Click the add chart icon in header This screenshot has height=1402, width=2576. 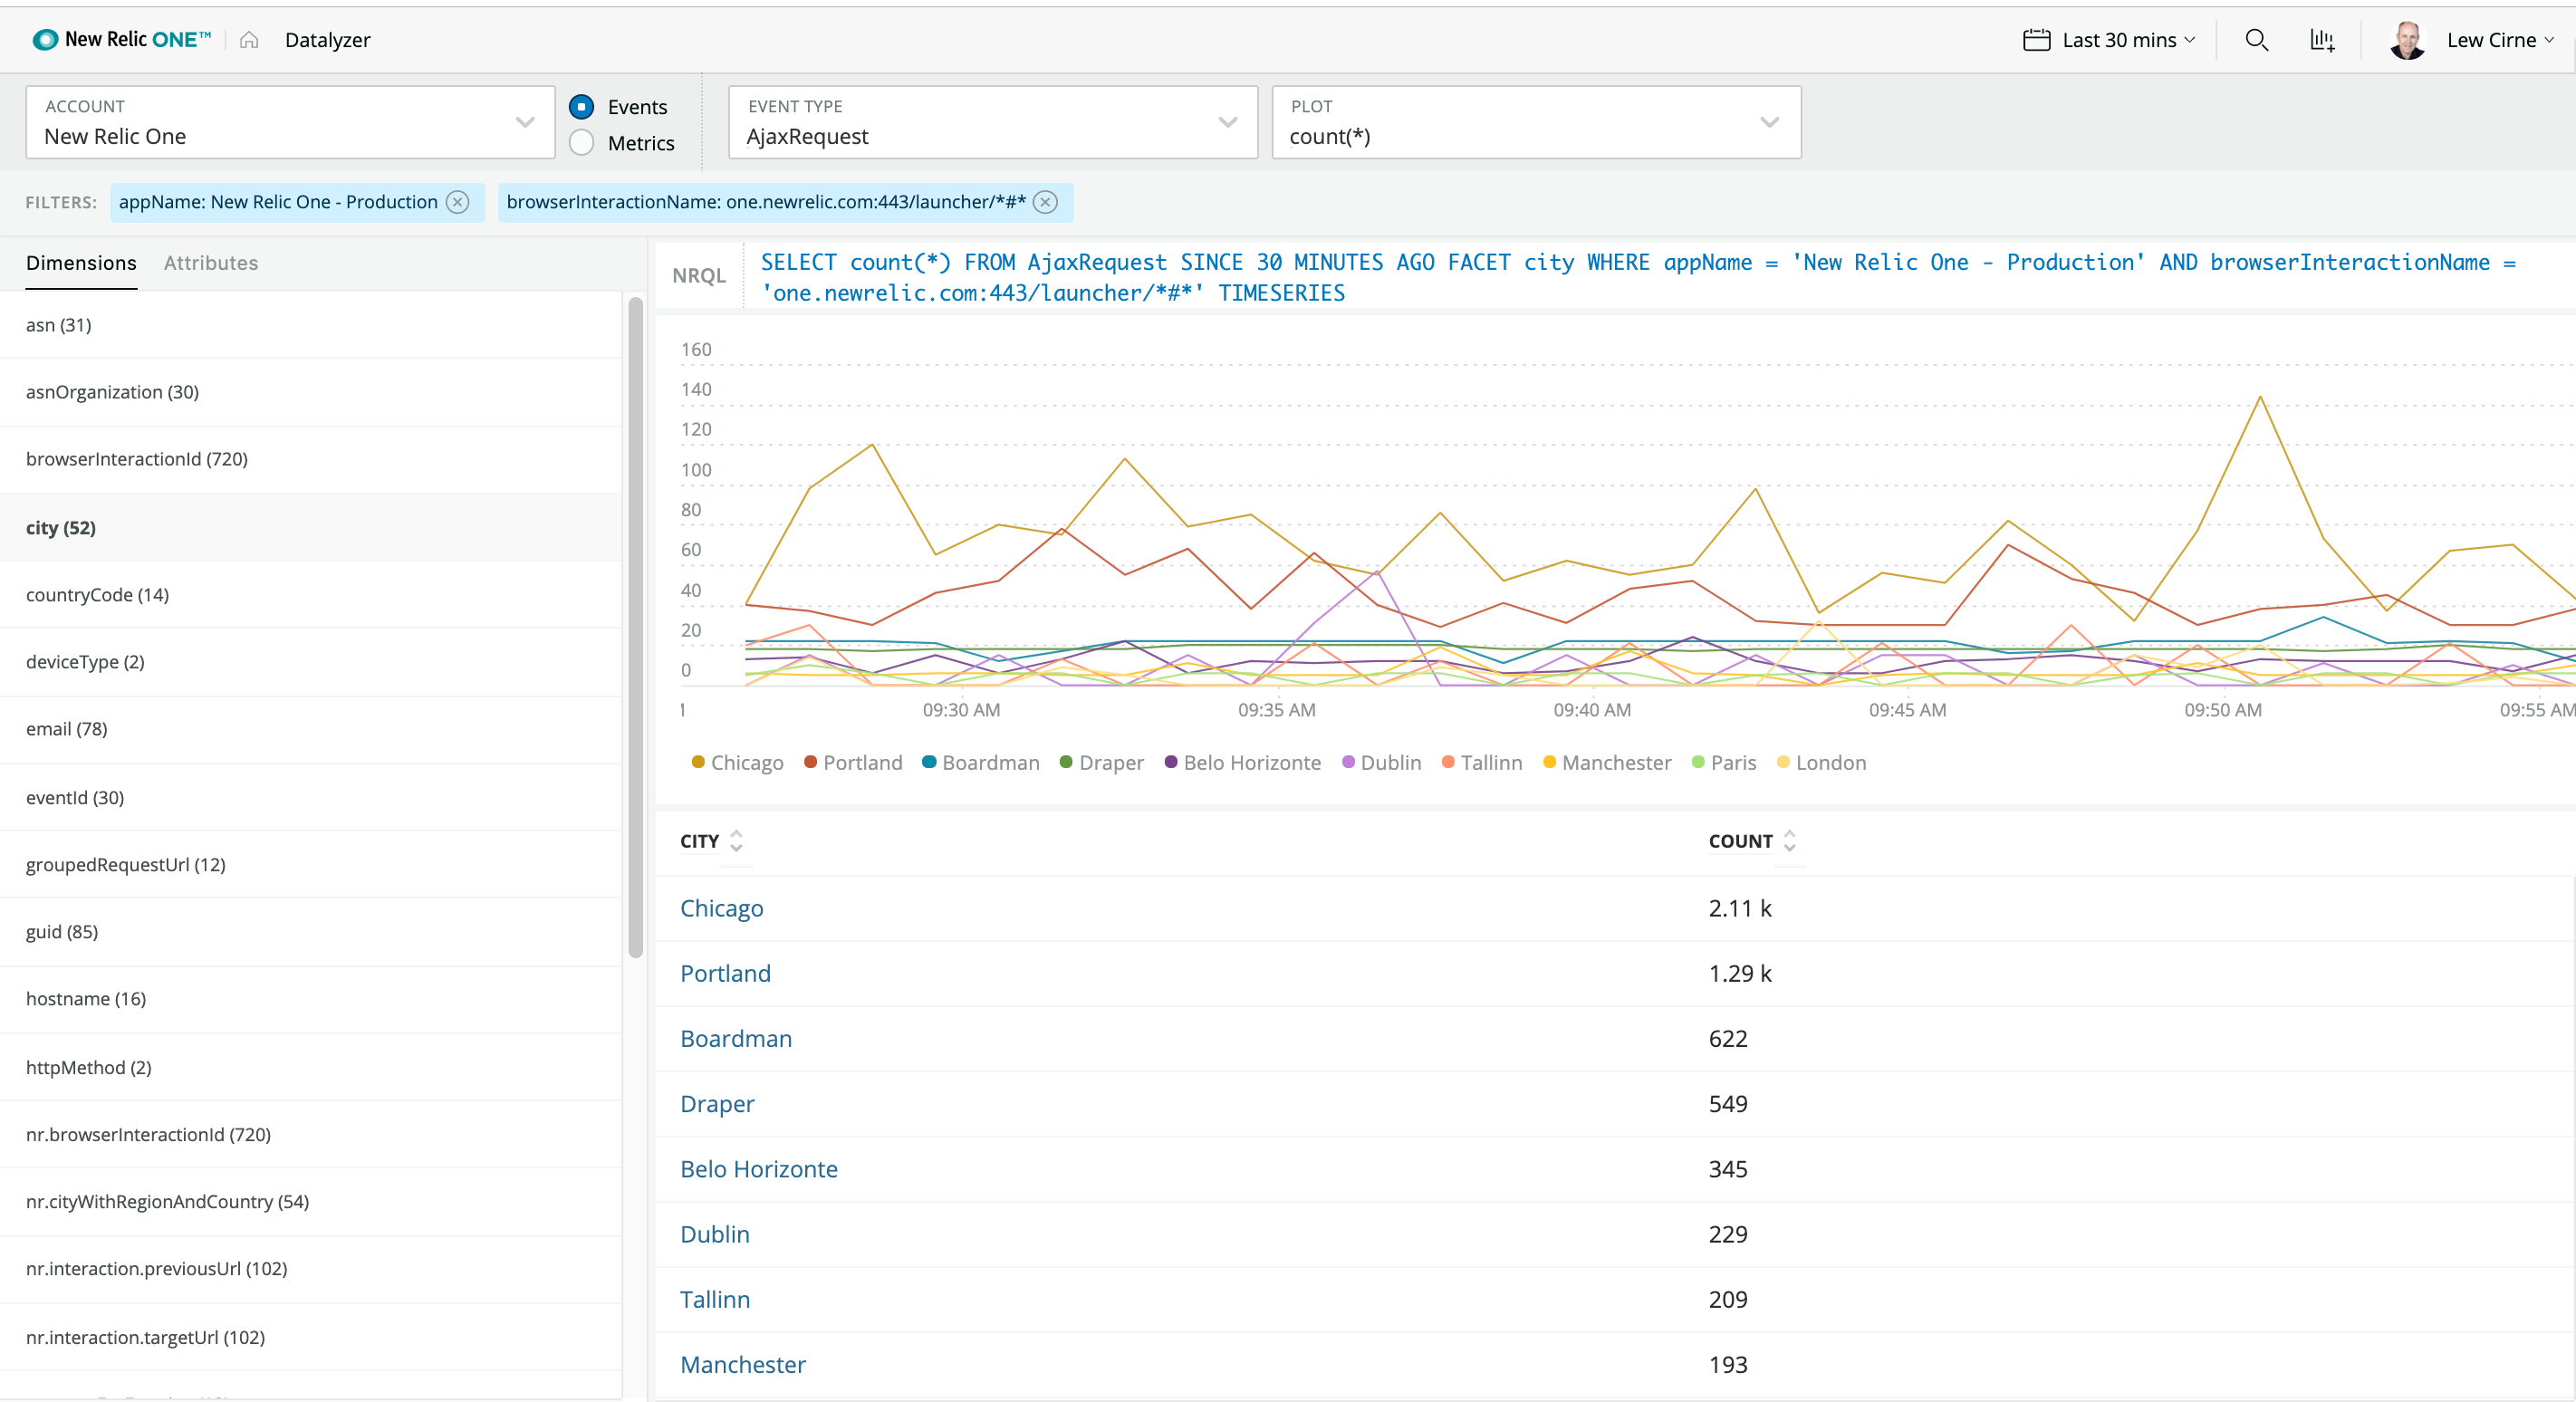tap(2322, 40)
